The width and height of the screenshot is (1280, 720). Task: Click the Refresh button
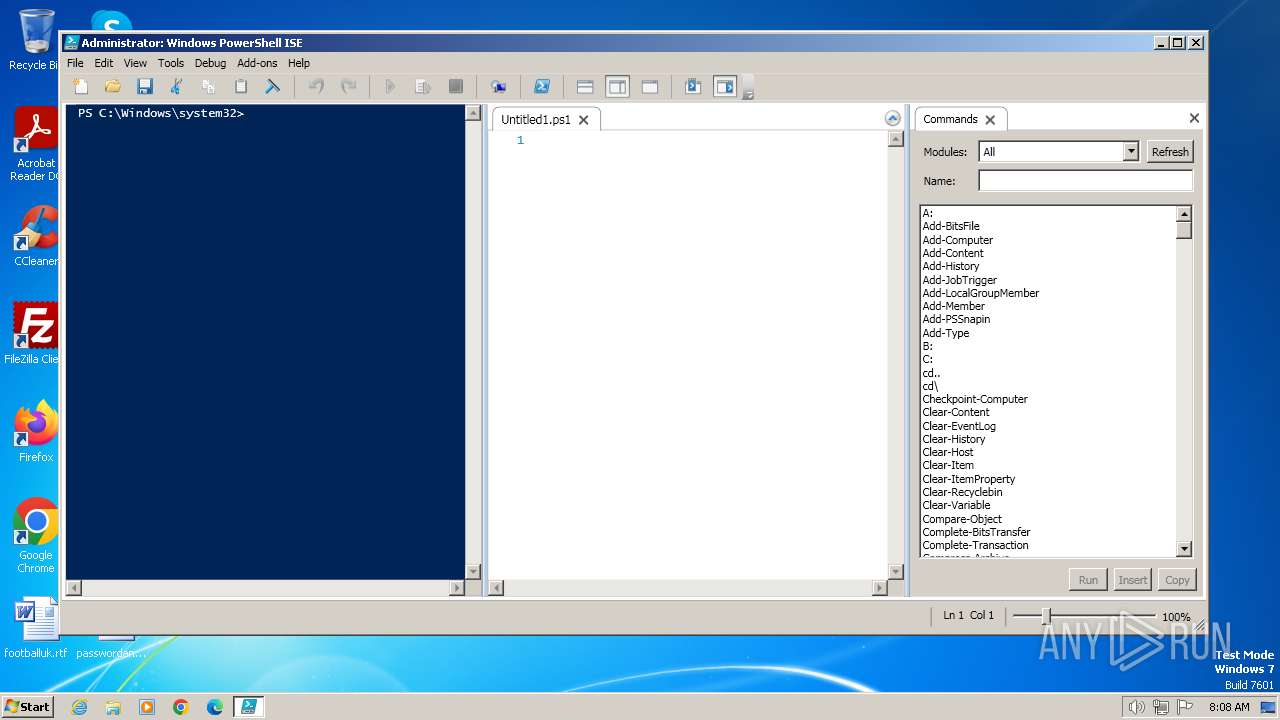click(1170, 152)
